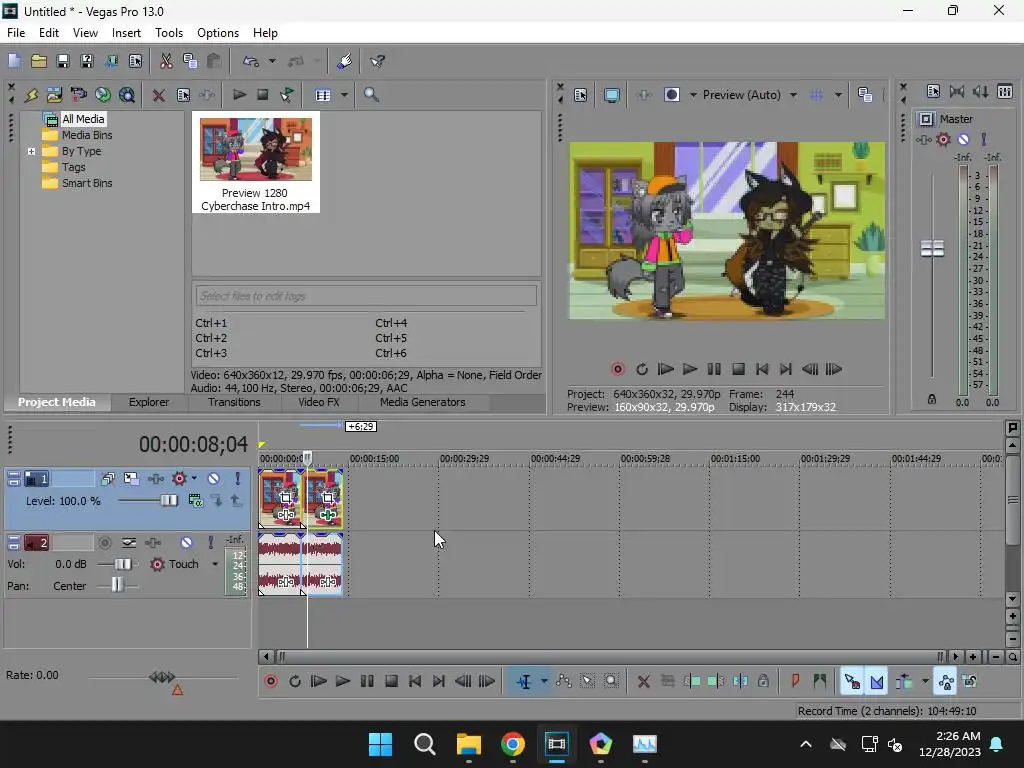
Task: Open the media Views dropdown arrow
Action: pyautogui.click(x=344, y=95)
